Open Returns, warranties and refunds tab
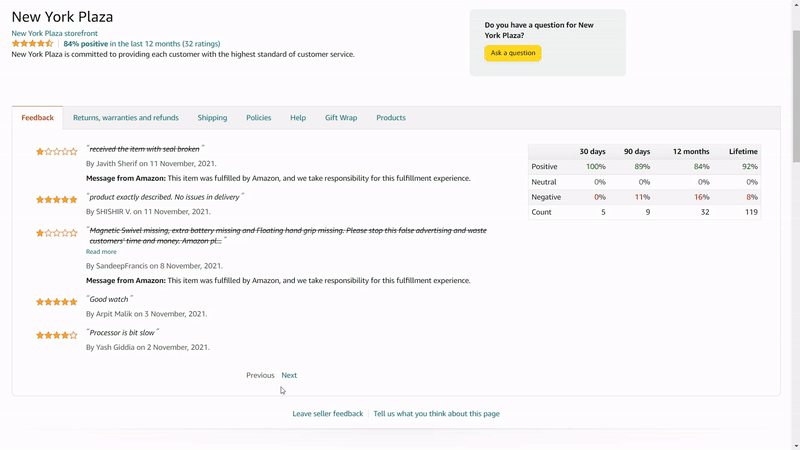This screenshot has width=800, height=450. point(126,118)
